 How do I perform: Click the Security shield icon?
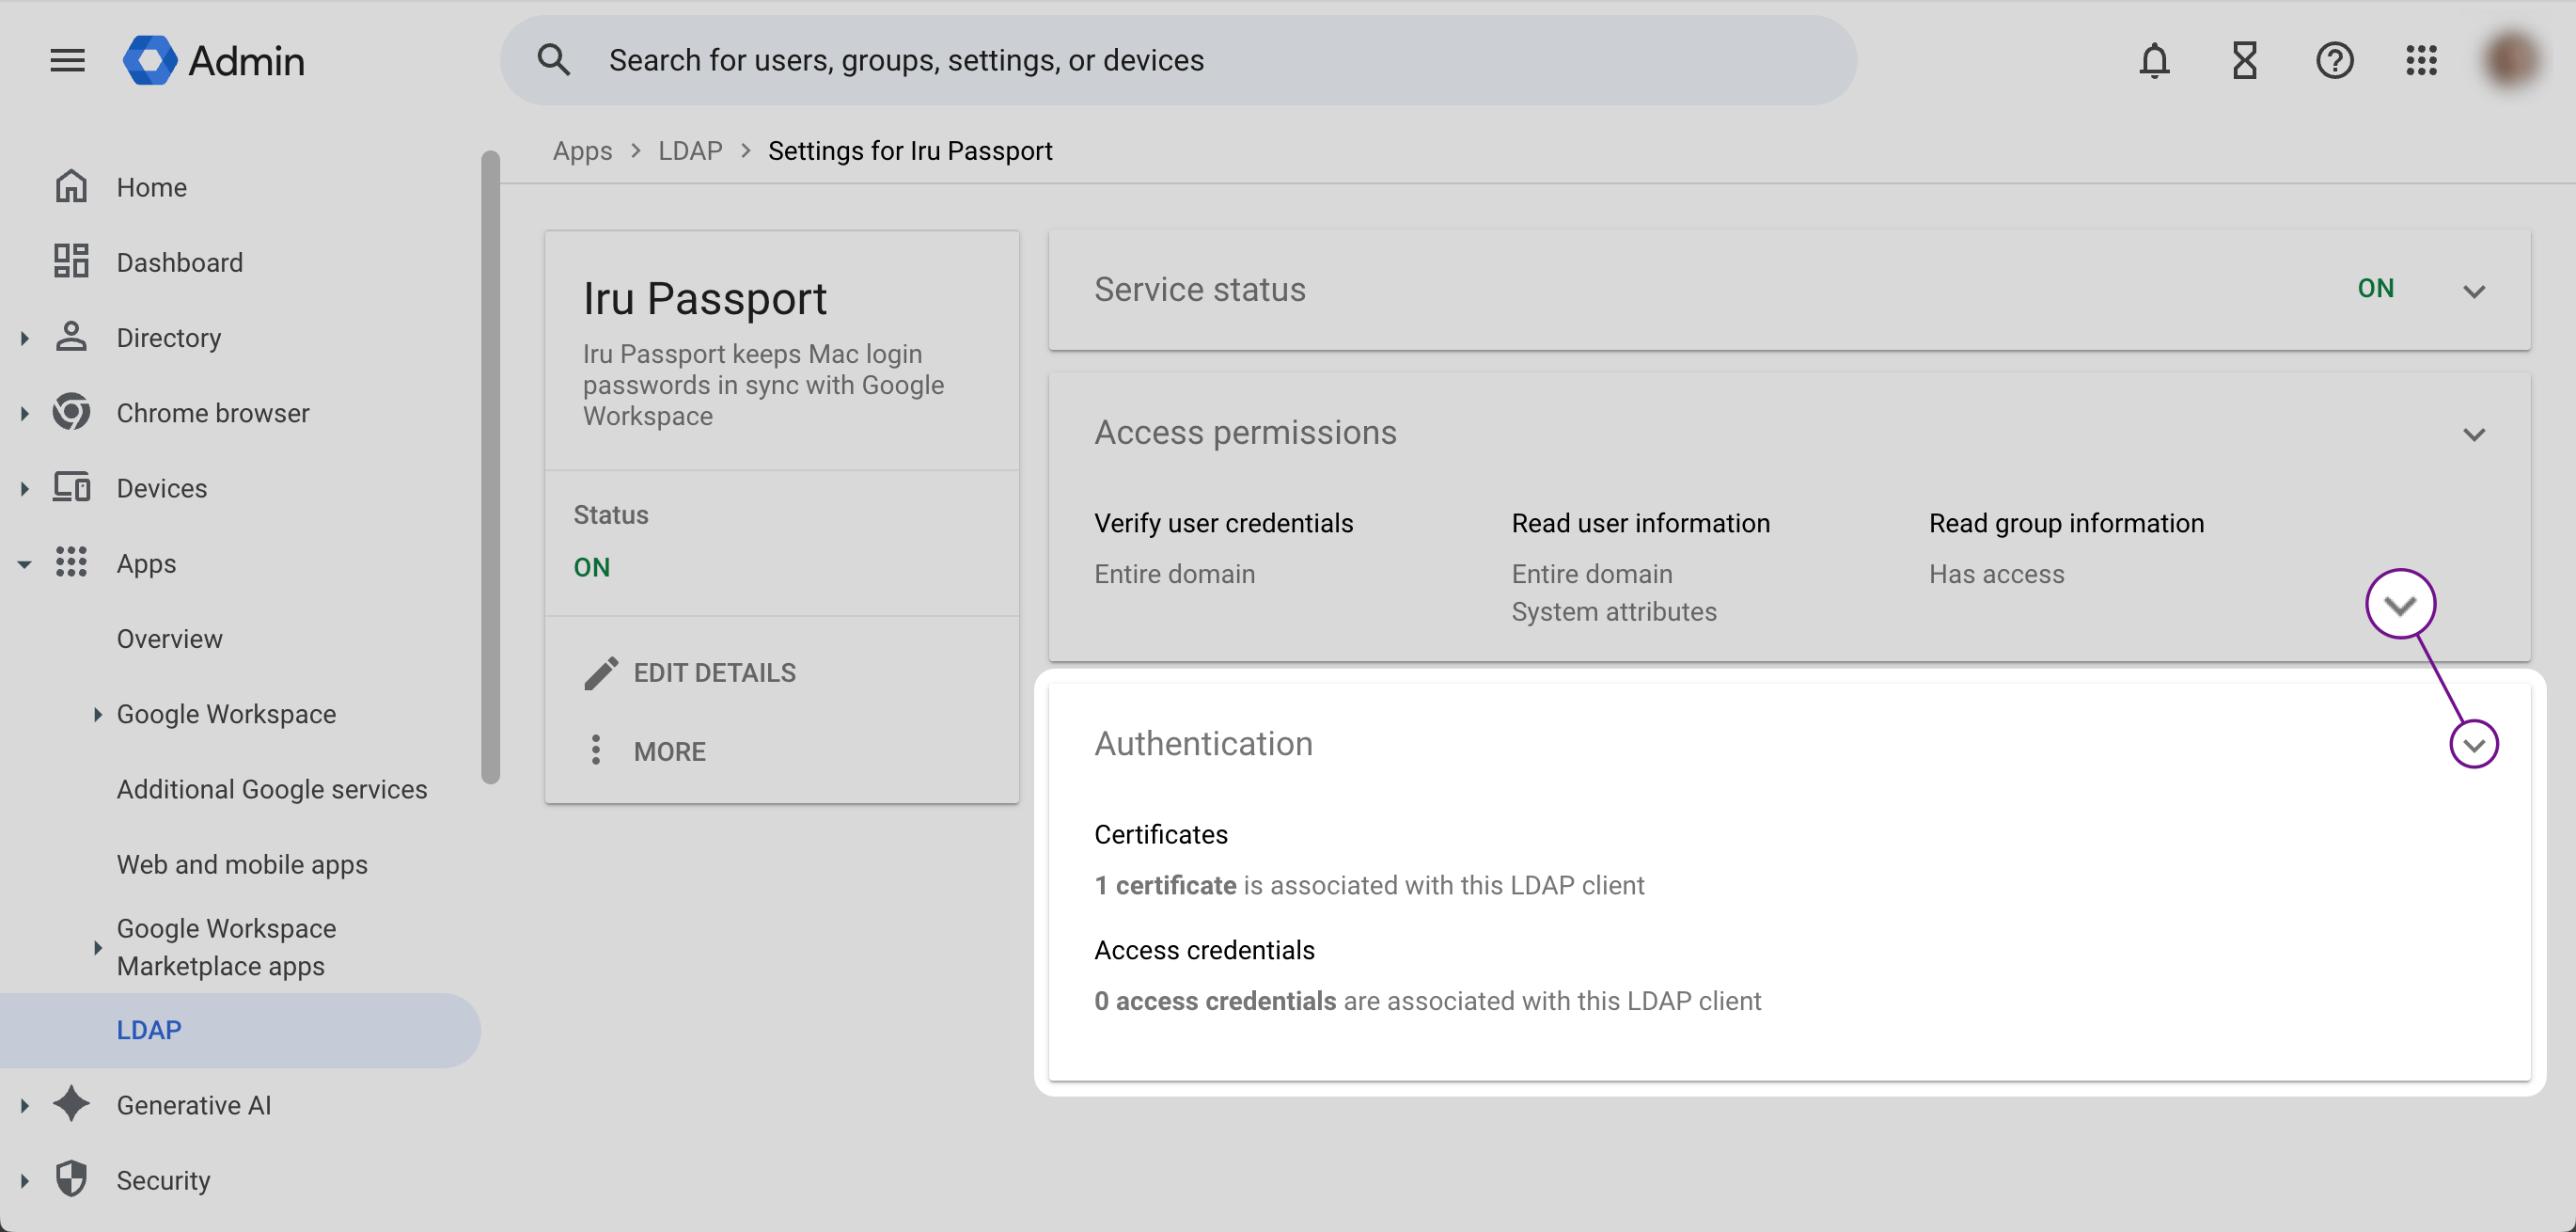click(x=71, y=1179)
